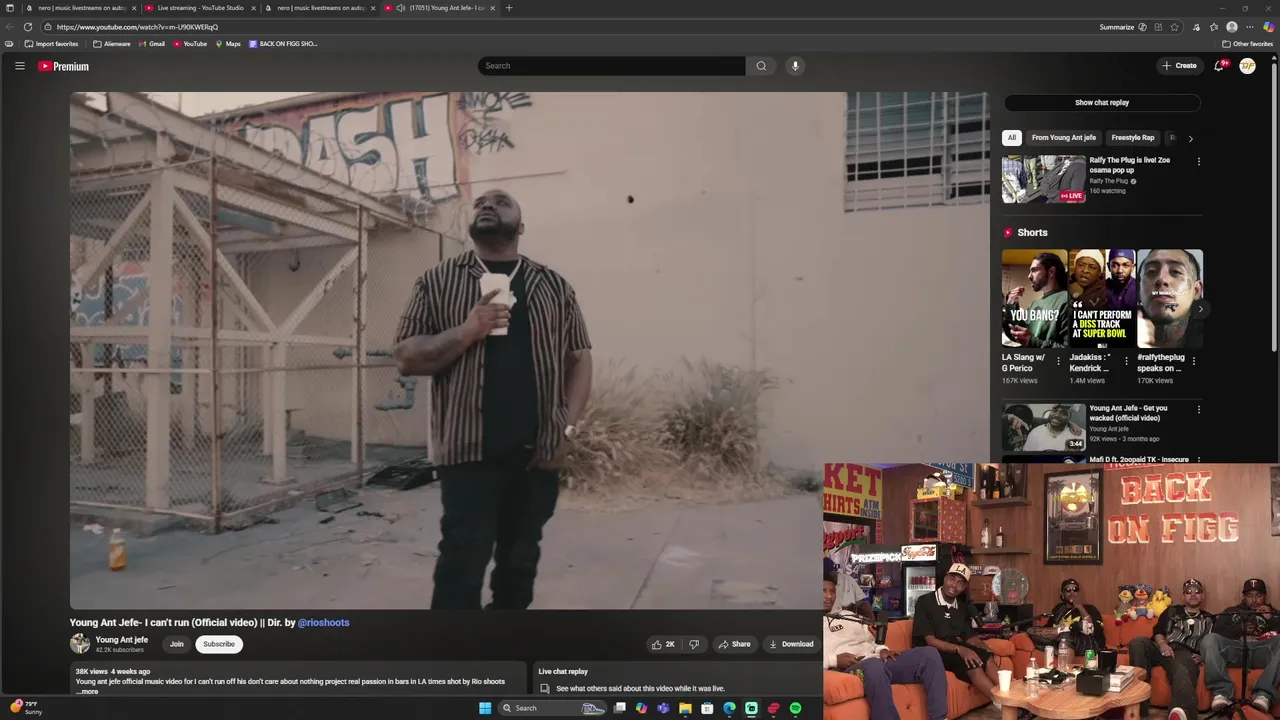The image size is (1280, 720).
Task: Open Microsoft Teams from taskbar
Action: point(663,708)
